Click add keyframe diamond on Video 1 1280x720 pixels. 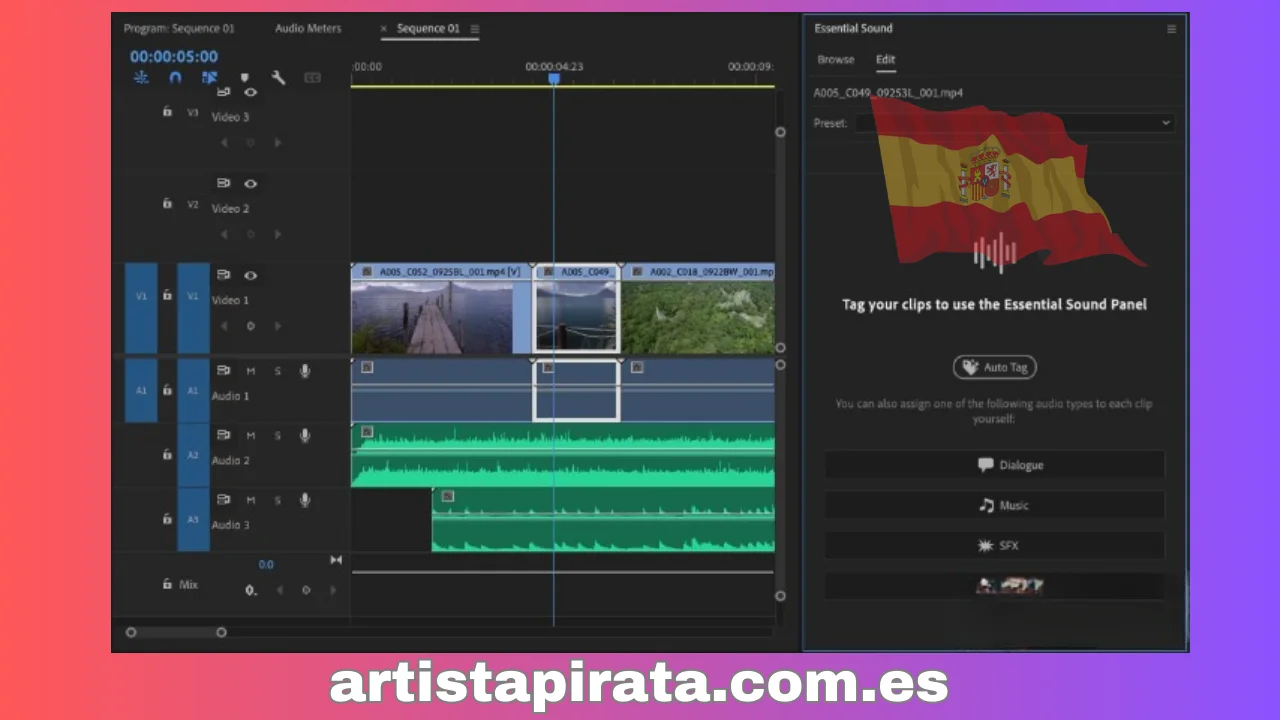(250, 326)
